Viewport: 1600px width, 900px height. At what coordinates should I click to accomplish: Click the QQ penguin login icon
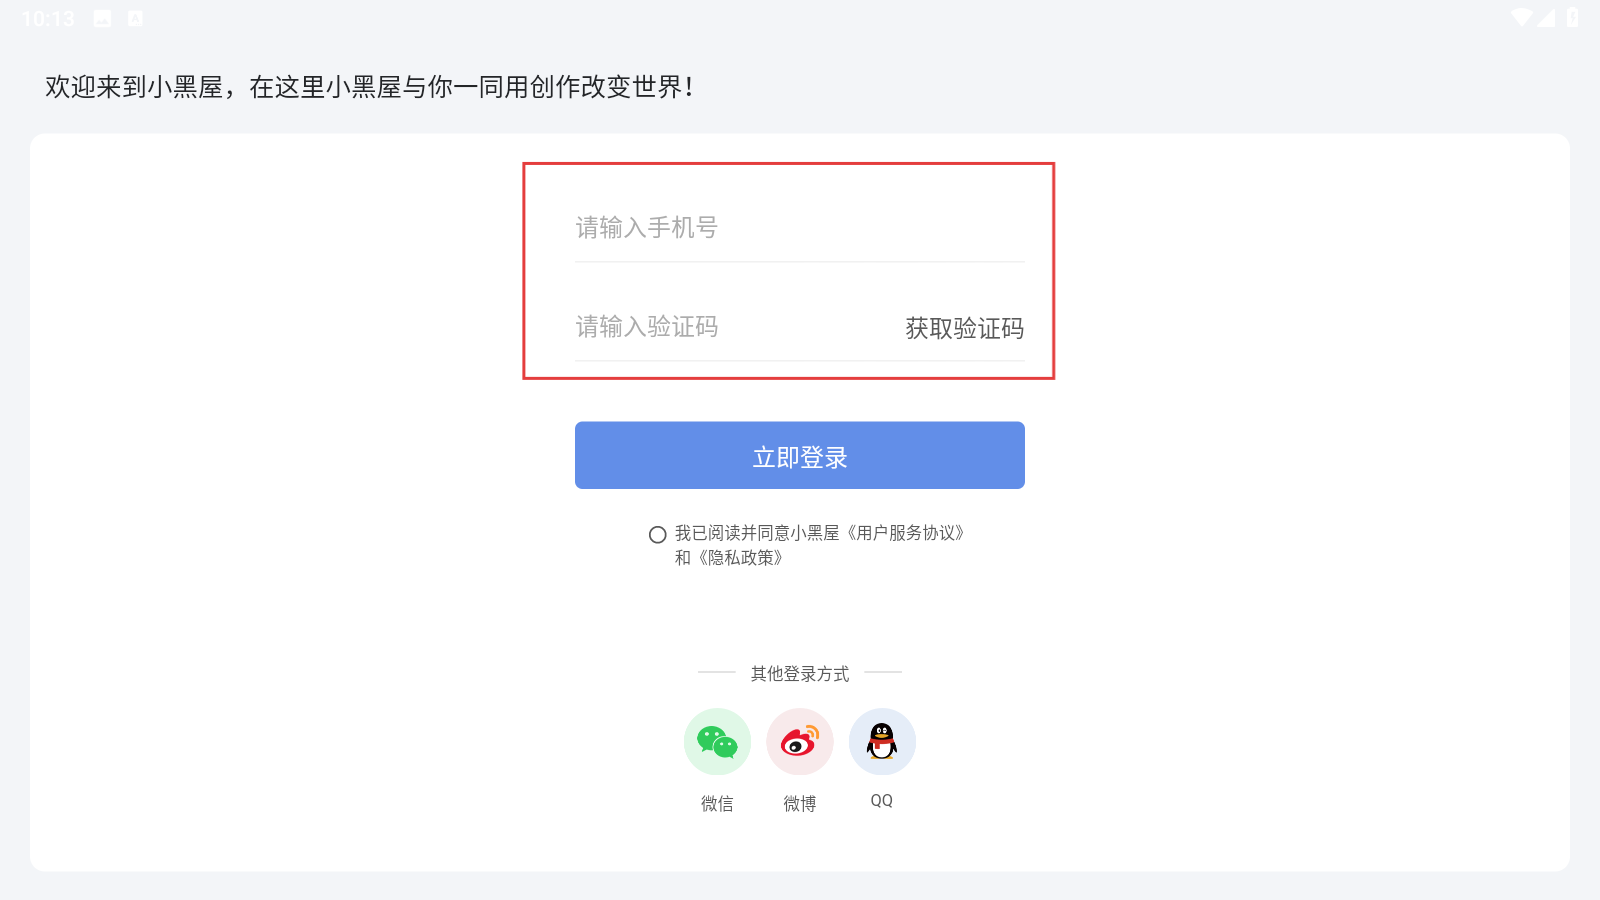coord(882,742)
